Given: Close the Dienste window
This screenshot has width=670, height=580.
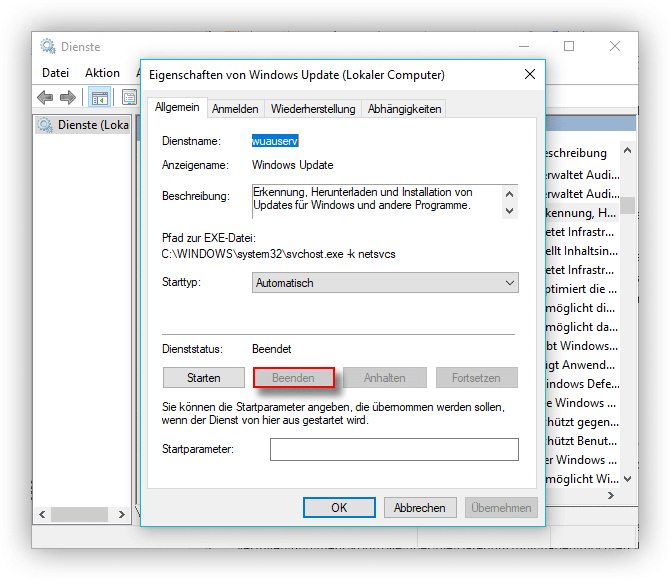Looking at the screenshot, I should pos(615,46).
